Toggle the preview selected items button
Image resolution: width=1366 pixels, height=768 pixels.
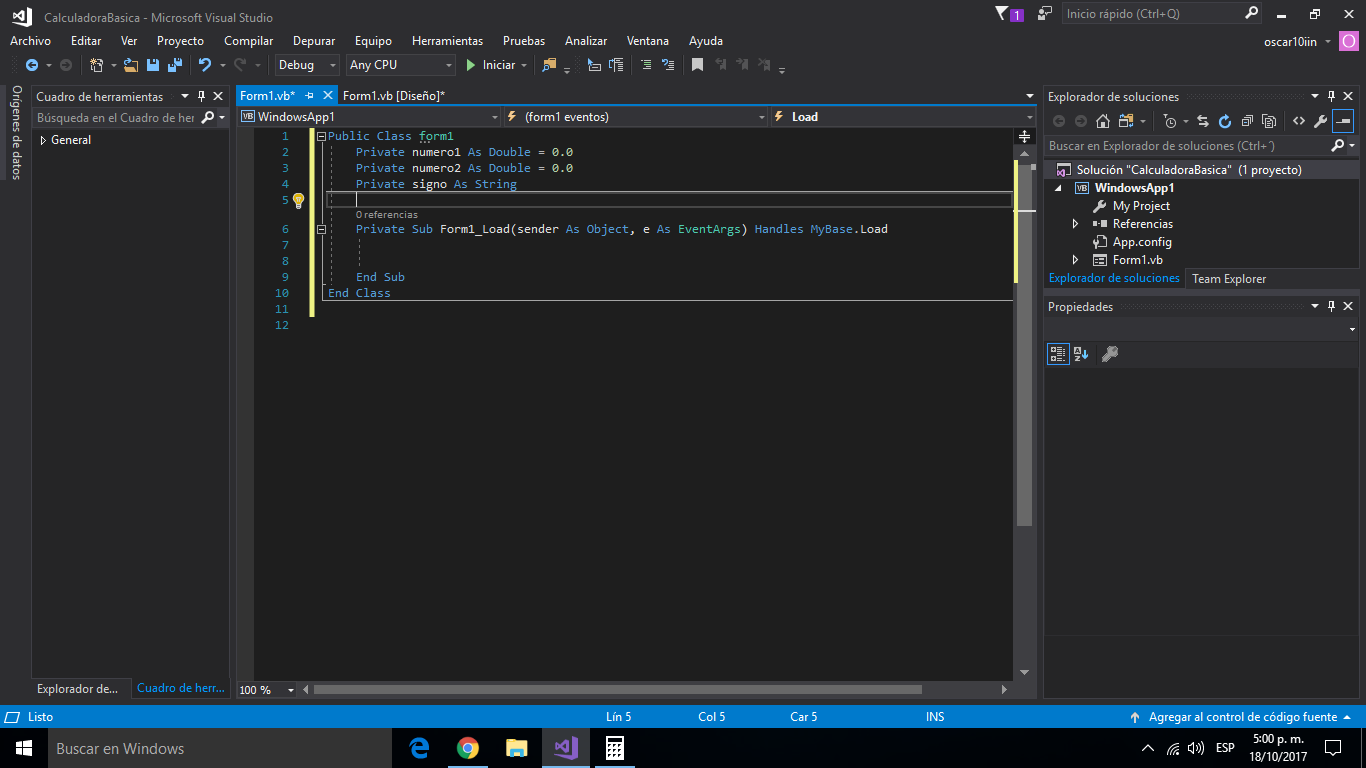pyautogui.click(x=1342, y=121)
